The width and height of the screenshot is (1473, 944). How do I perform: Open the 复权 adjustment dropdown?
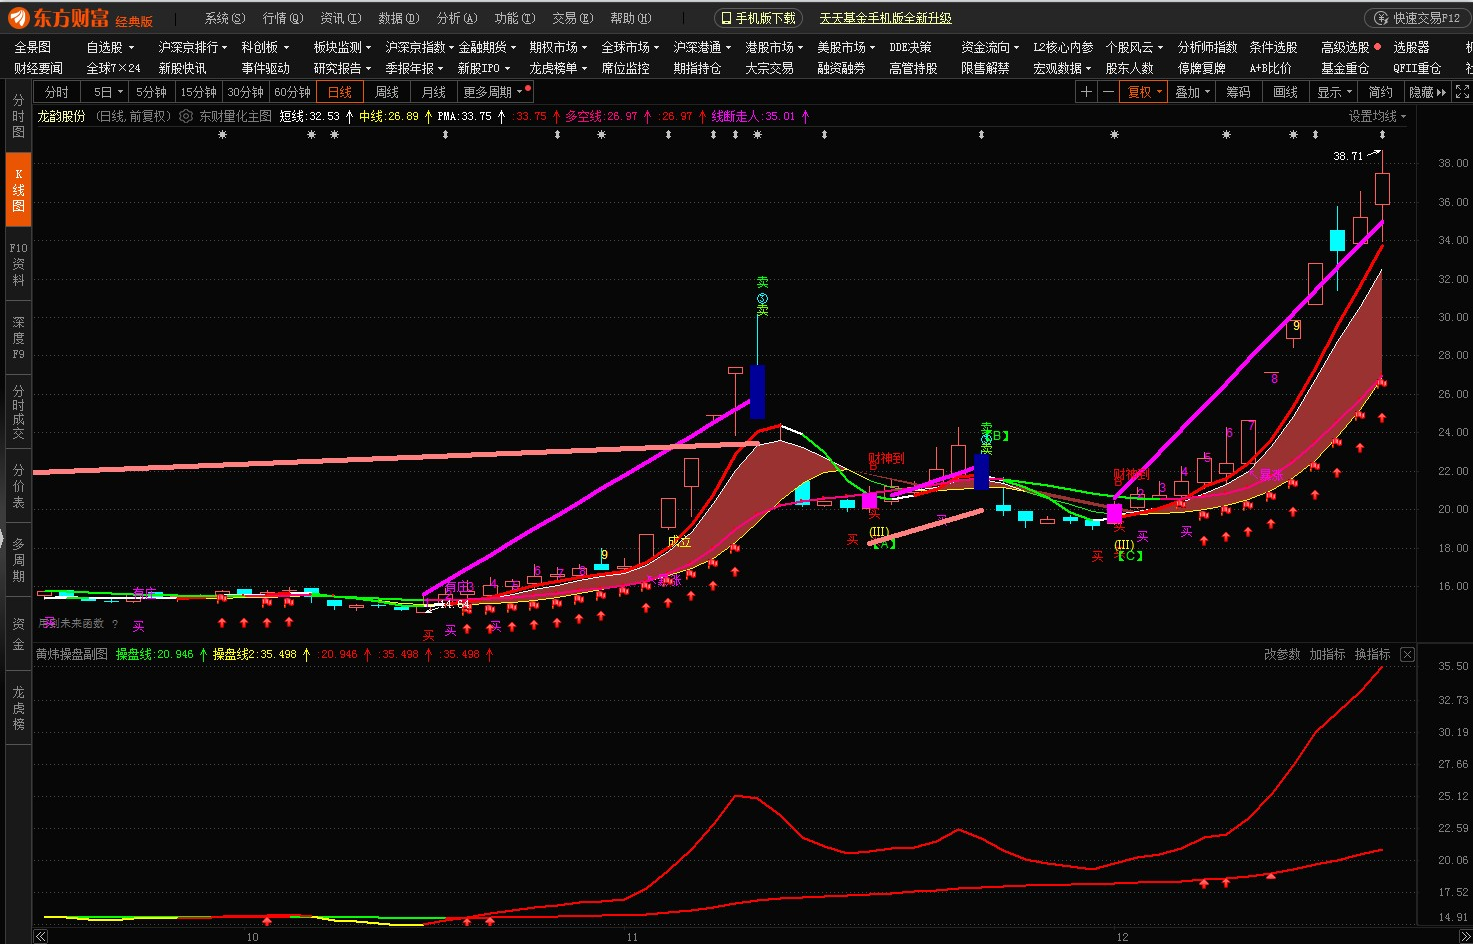[1145, 92]
